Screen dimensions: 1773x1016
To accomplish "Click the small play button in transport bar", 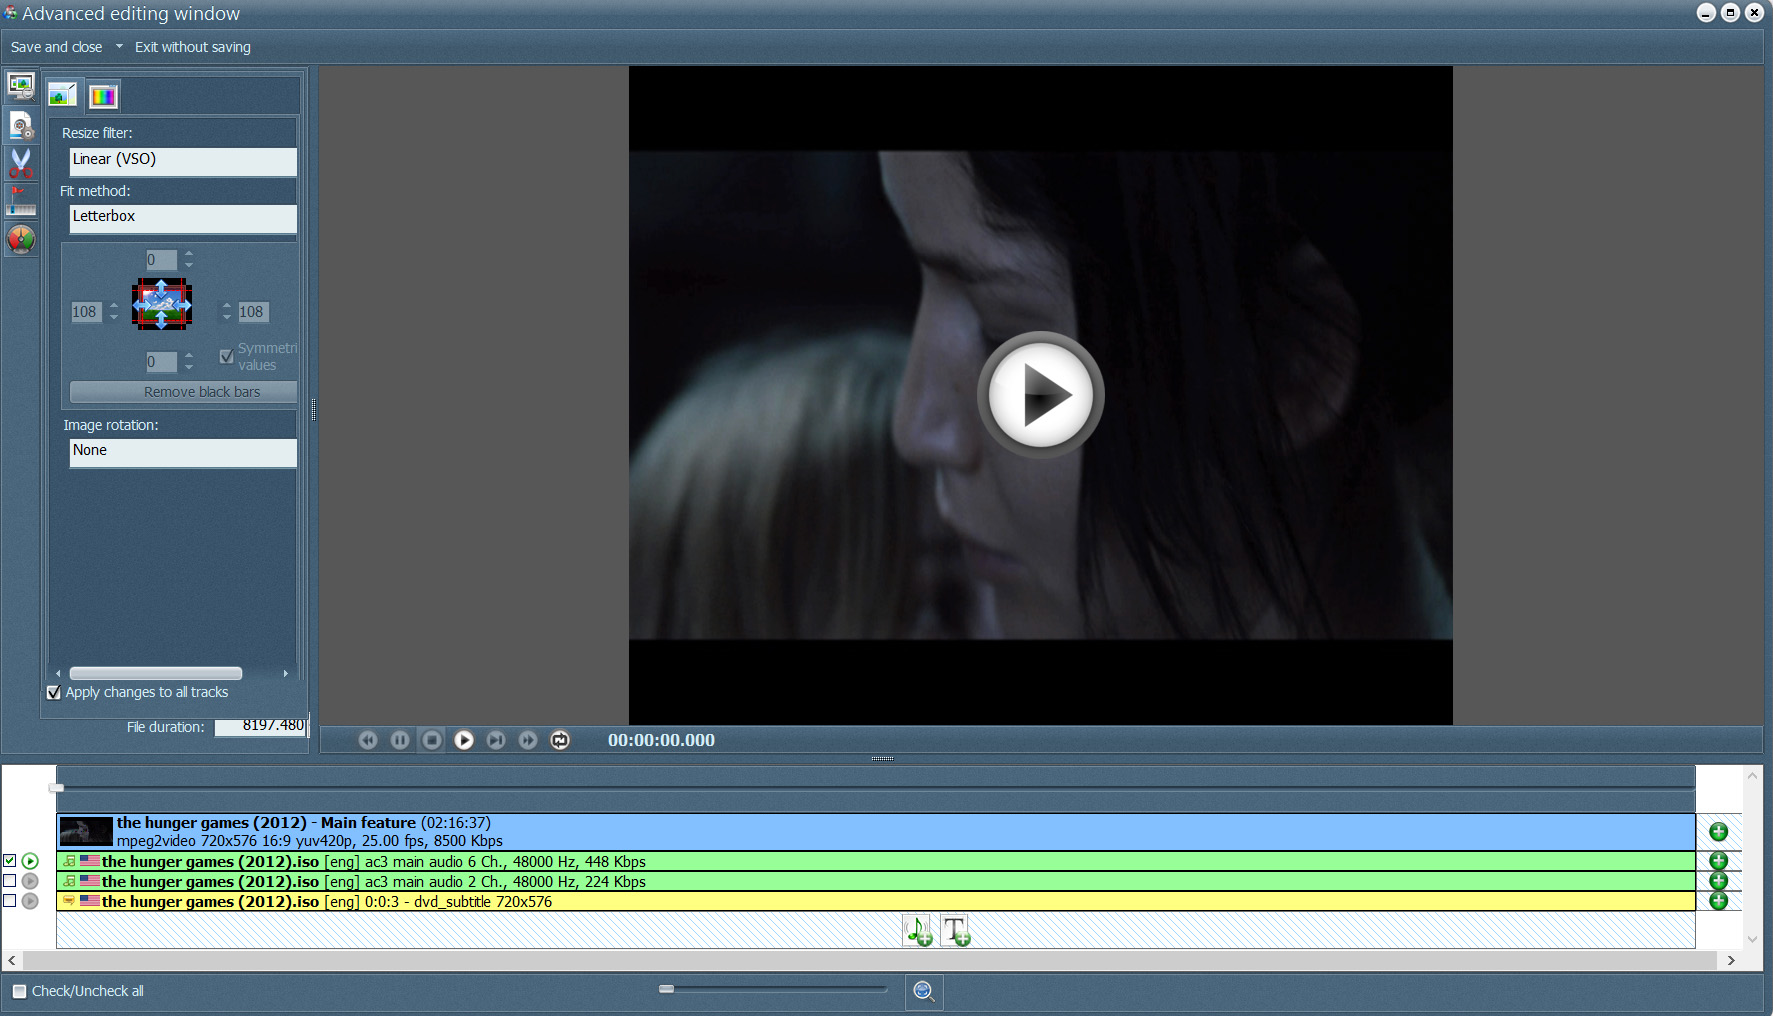I will click(464, 740).
